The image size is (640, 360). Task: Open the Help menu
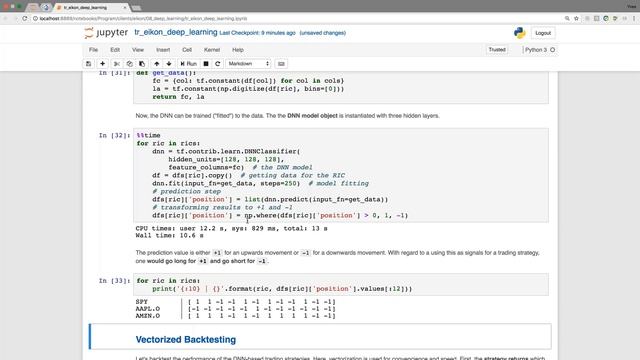(x=238, y=50)
